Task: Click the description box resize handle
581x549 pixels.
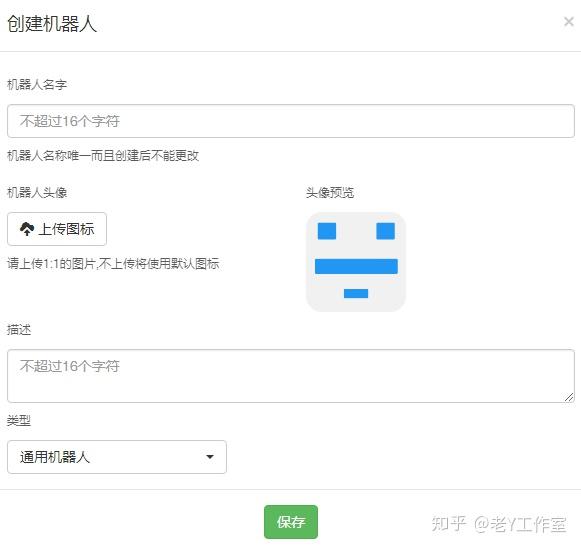Action: click(x=569, y=397)
